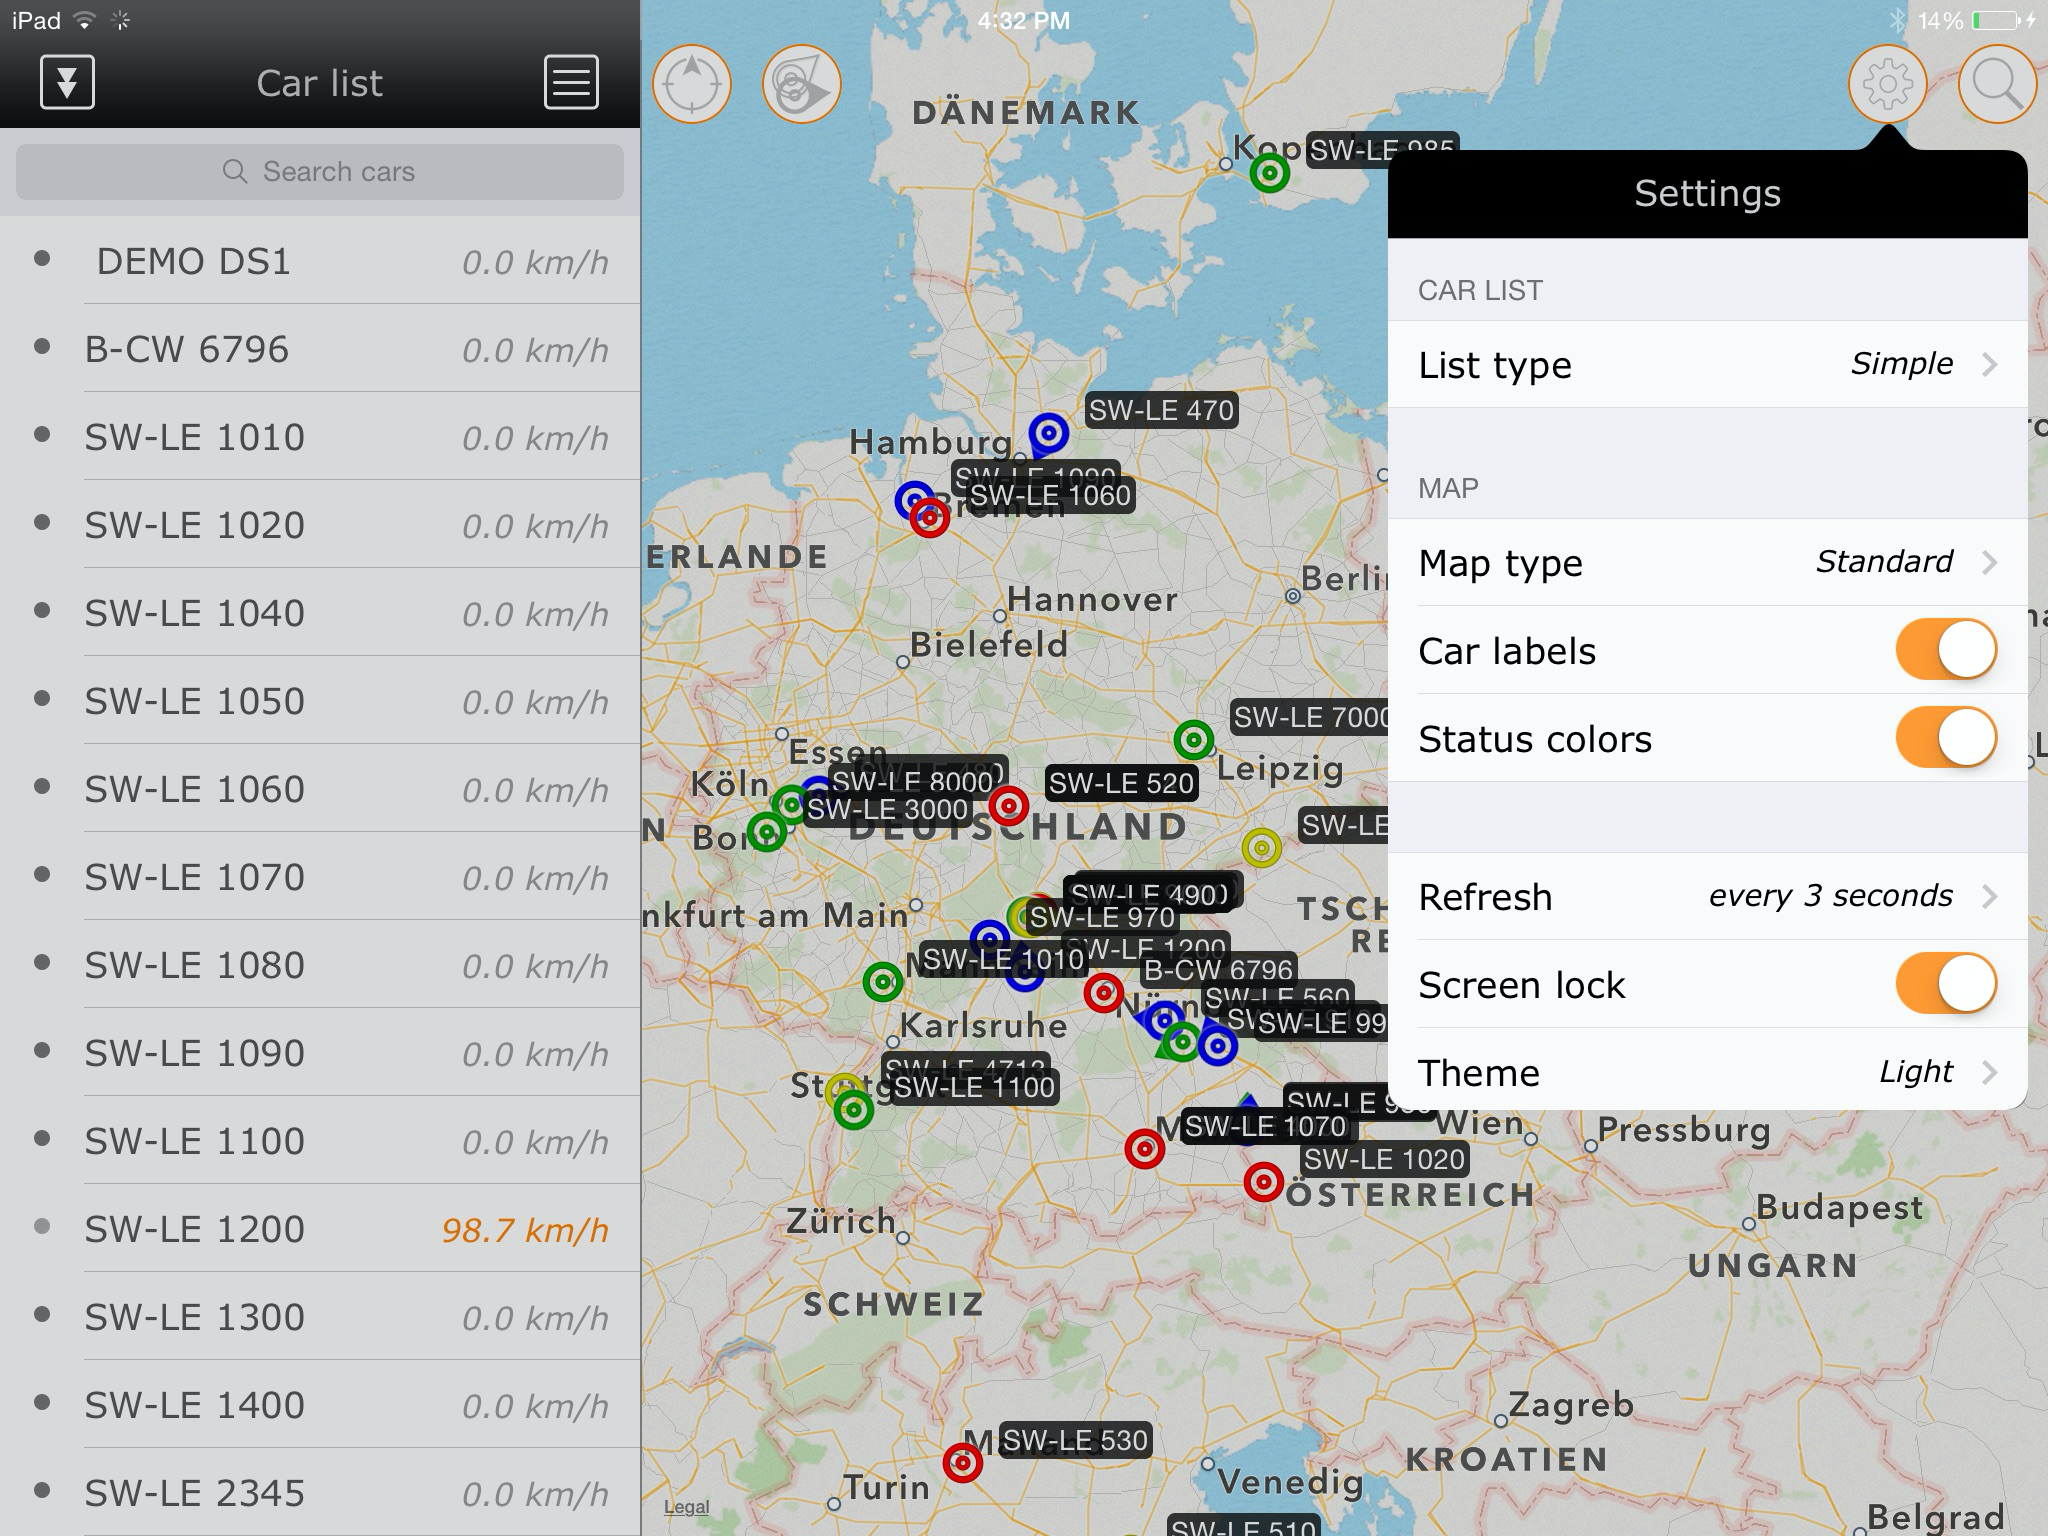Viewport: 2048px width, 1536px height.
Task: Open the magnifier search icon on map
Action: (1997, 84)
